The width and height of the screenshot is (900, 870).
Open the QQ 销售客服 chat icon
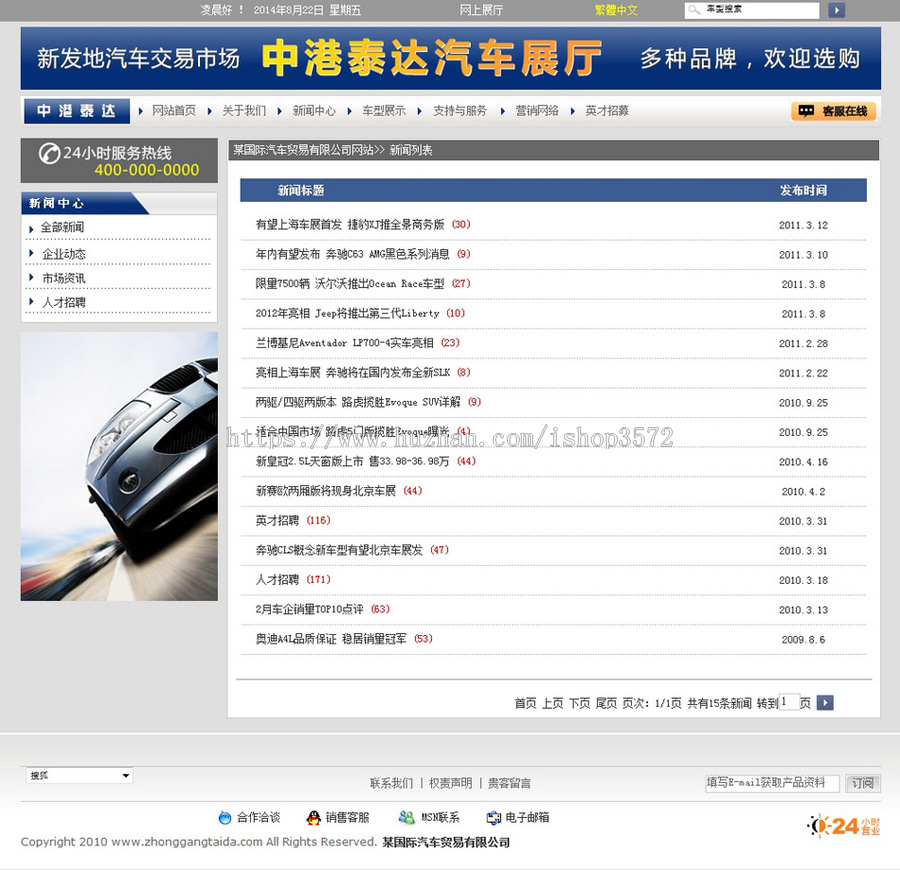[x=312, y=817]
